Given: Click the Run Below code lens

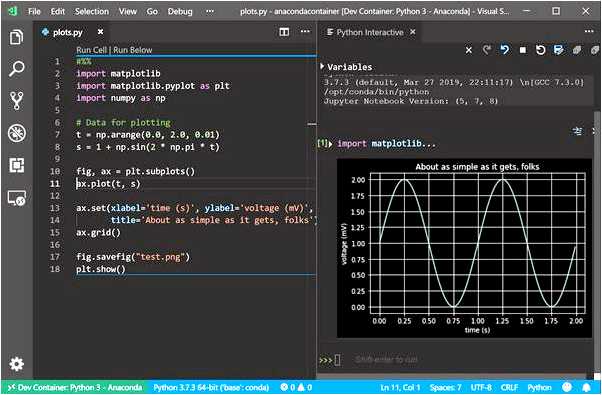Looking at the screenshot, I should click(132, 50).
